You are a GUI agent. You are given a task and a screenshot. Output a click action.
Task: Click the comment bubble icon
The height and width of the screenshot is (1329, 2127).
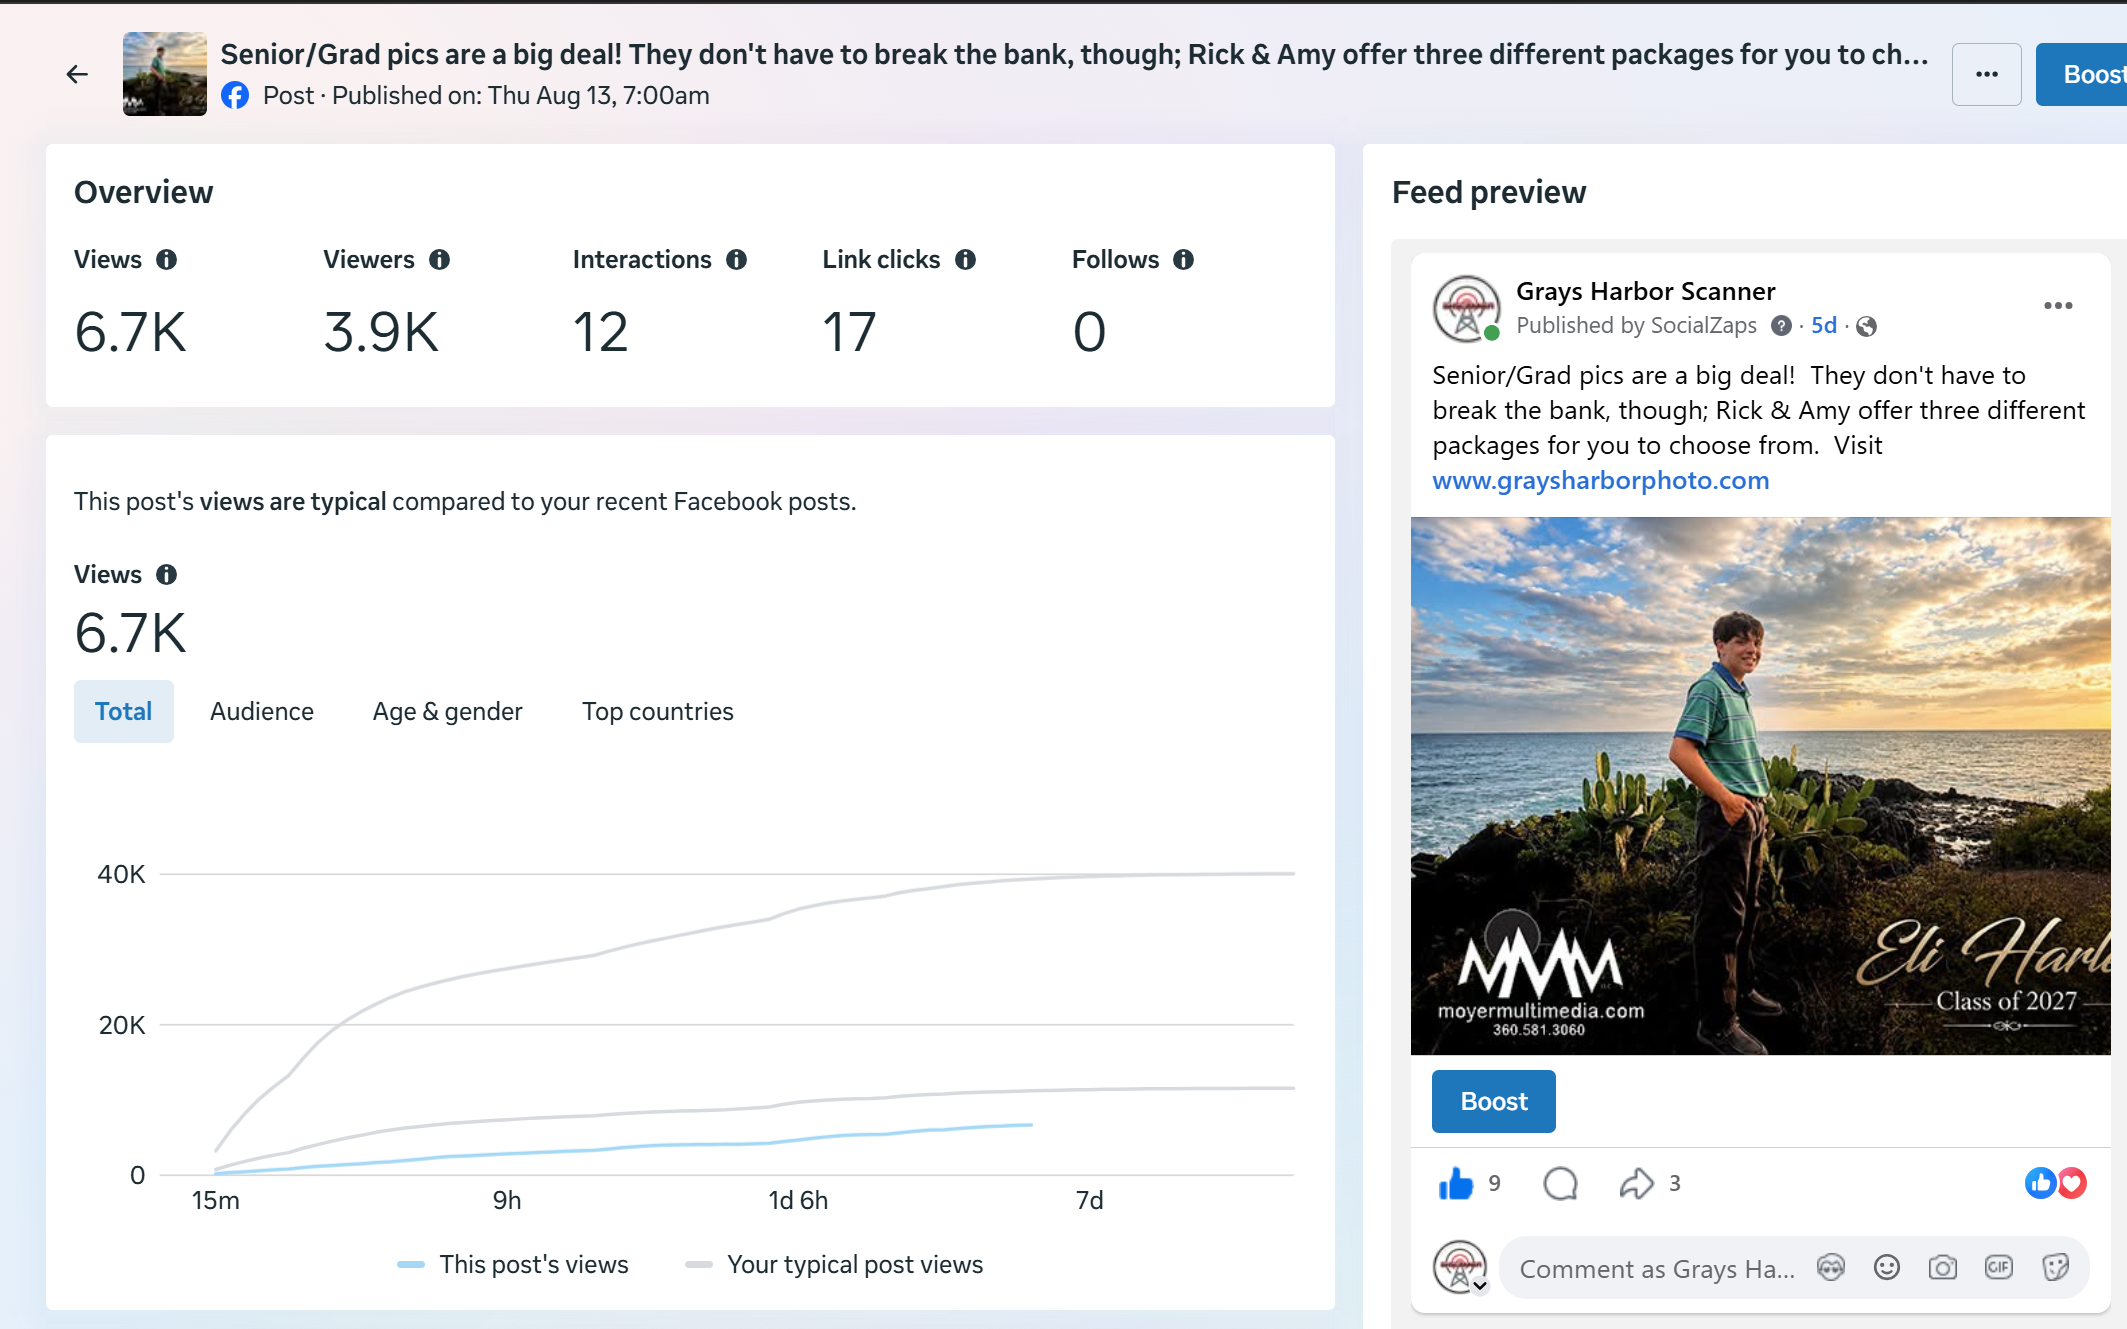click(x=1560, y=1184)
